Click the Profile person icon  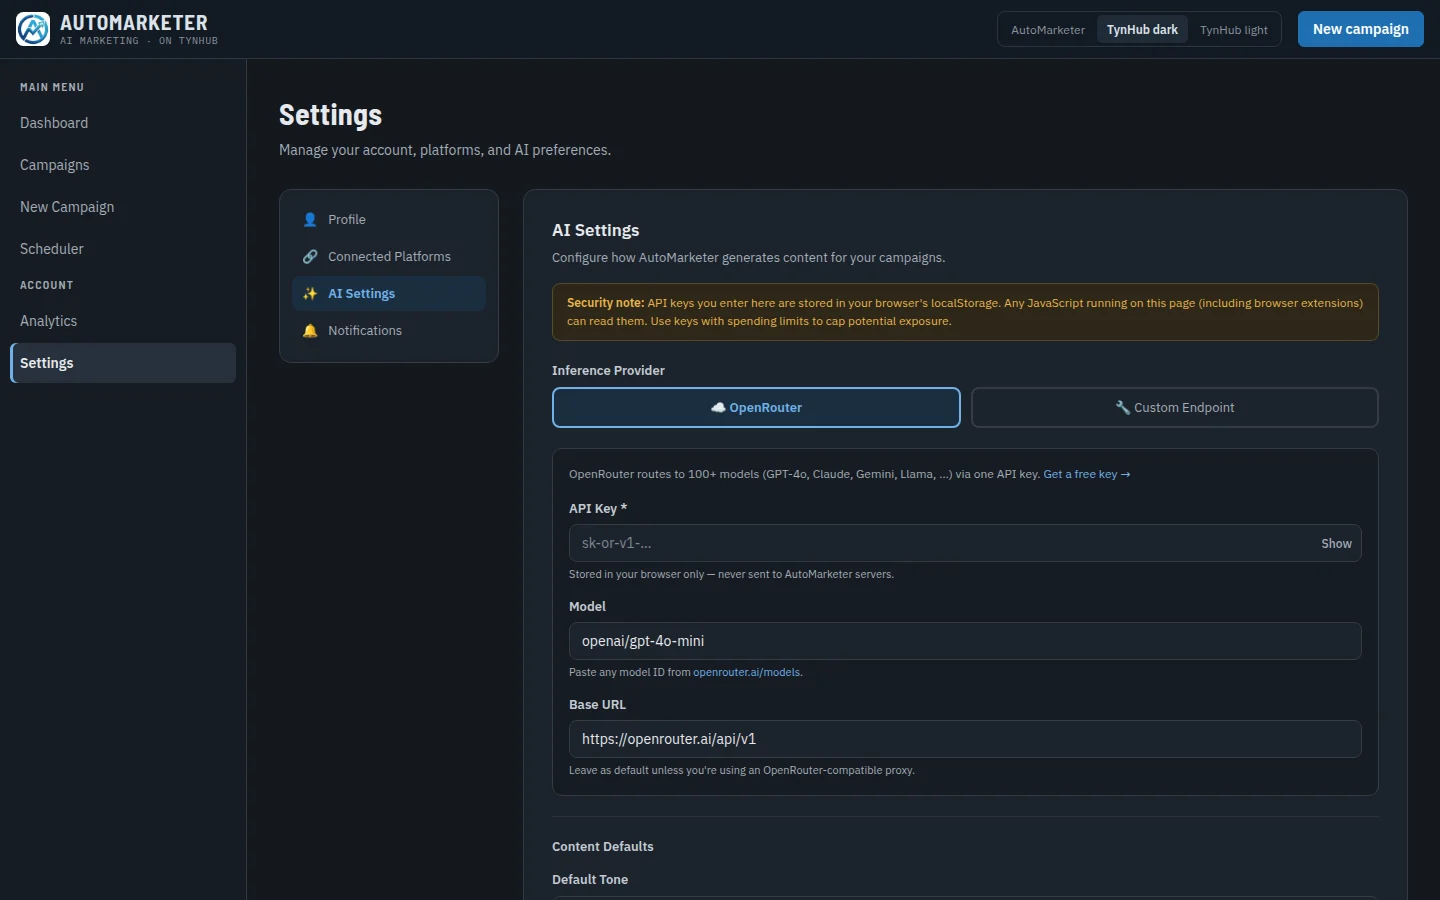(x=310, y=220)
